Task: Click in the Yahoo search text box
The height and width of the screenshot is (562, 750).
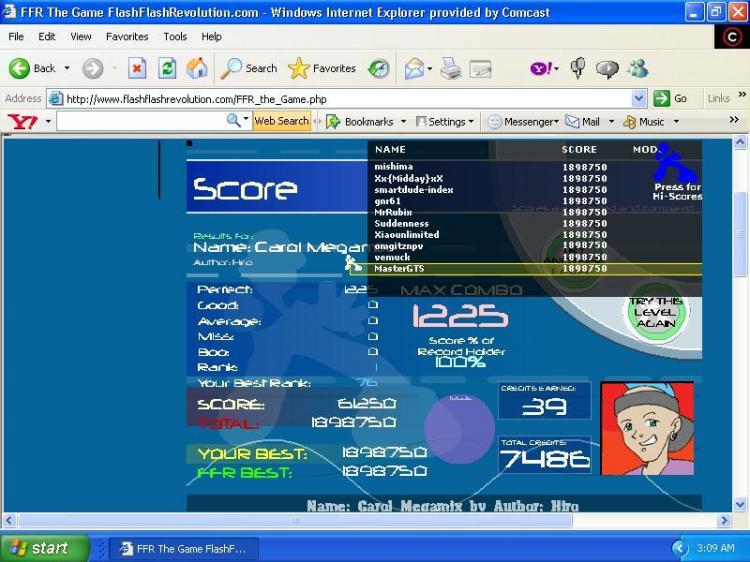Action: [141, 121]
